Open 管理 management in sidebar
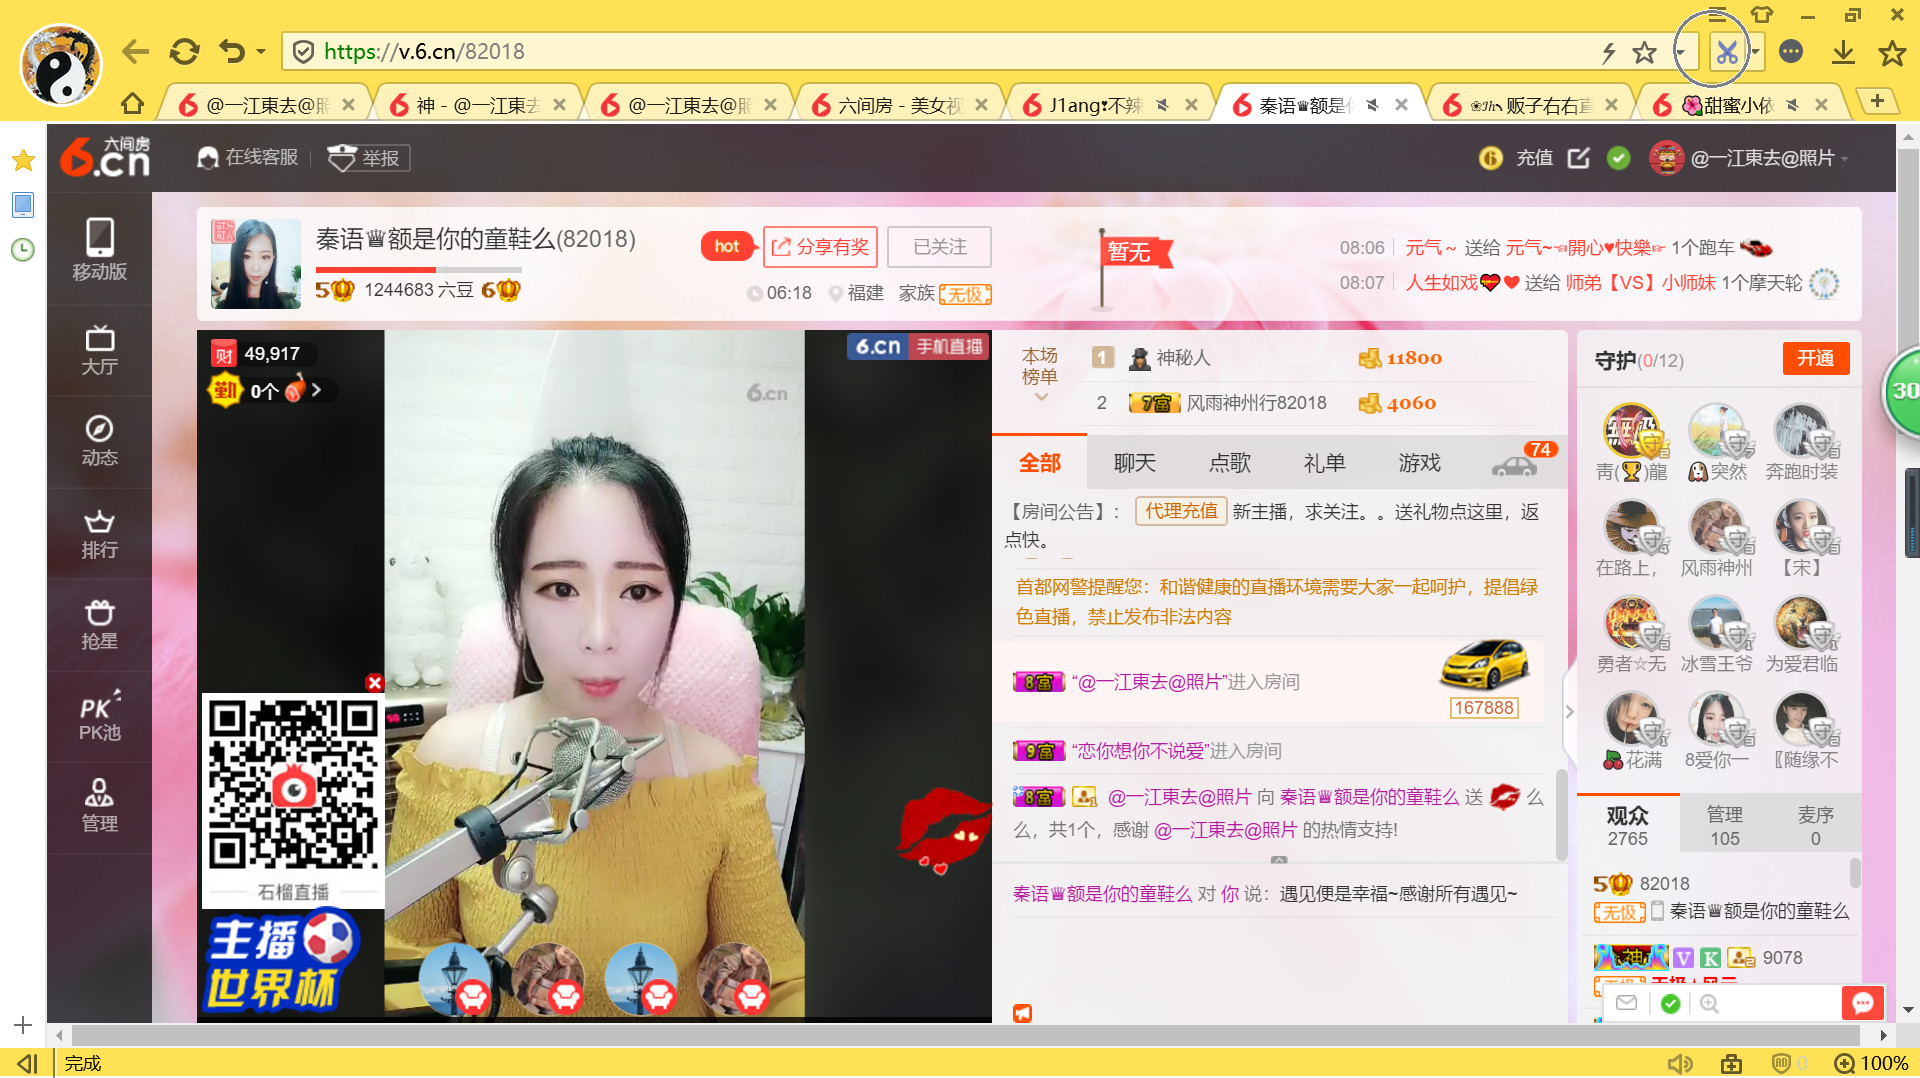This screenshot has width=1920, height=1078. coord(99,807)
